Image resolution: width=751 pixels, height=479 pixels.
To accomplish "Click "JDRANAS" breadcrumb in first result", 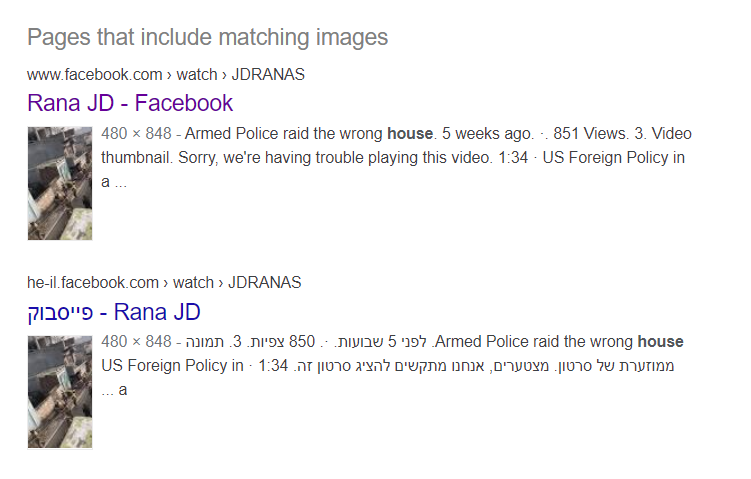I will tap(268, 75).
